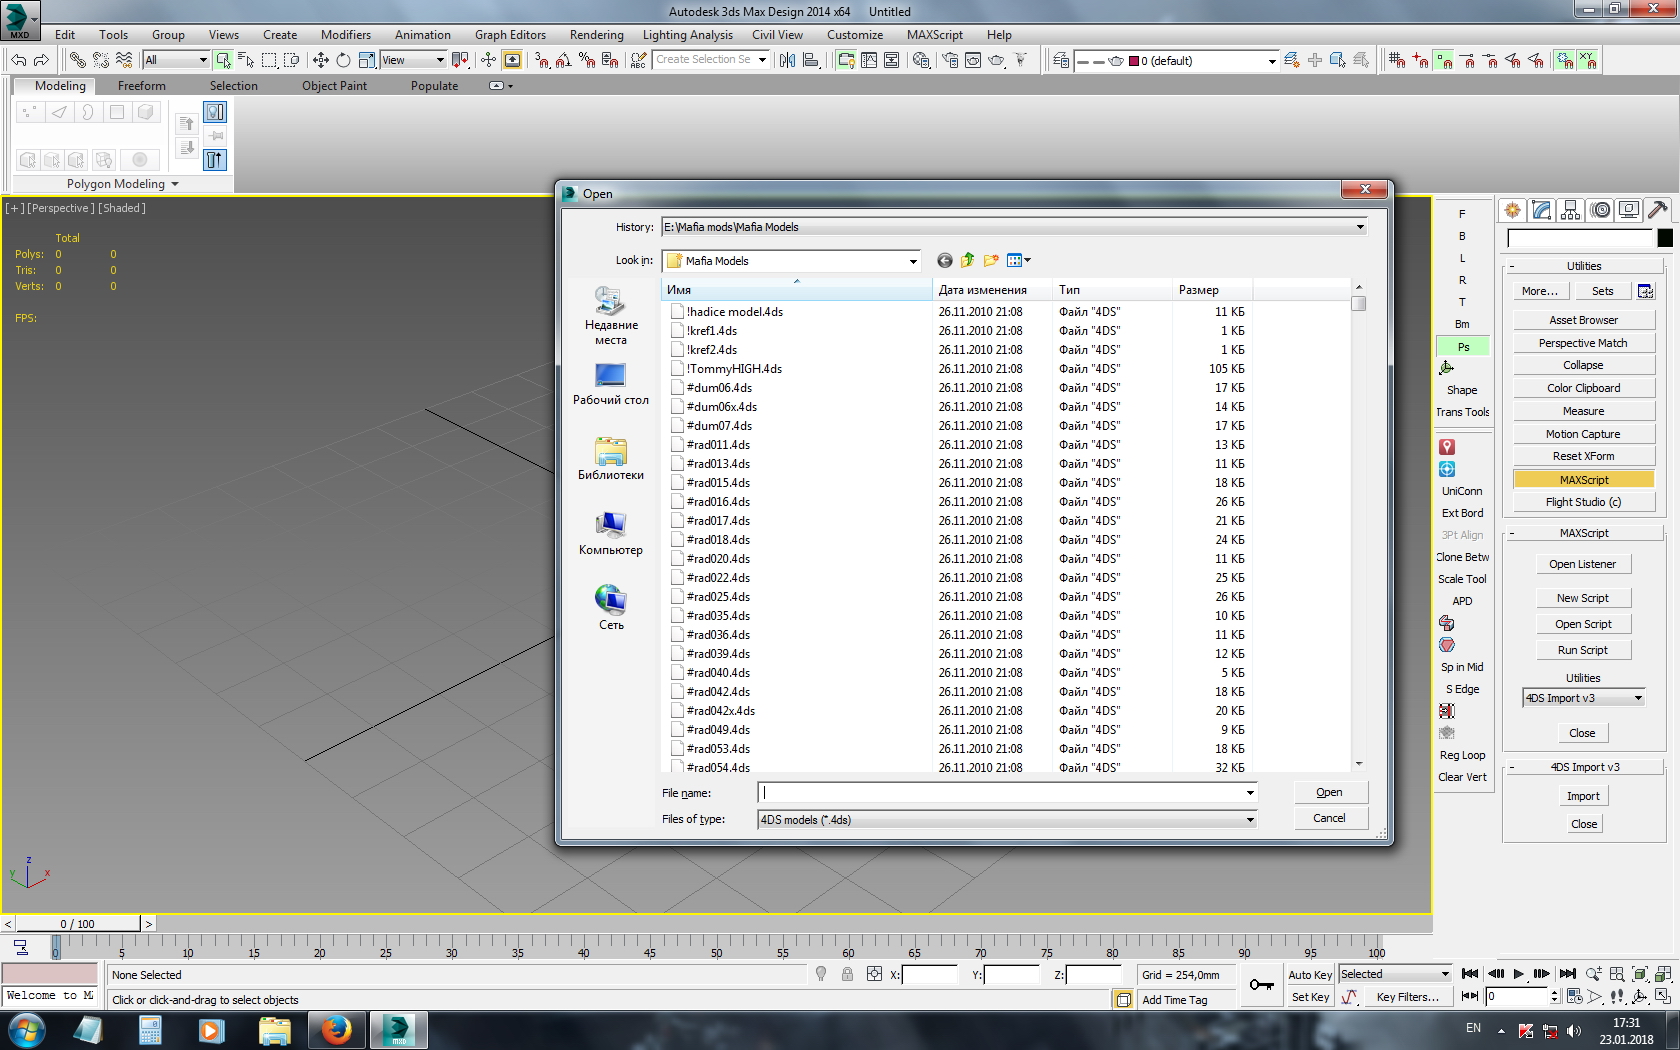The height and width of the screenshot is (1050, 1680).
Task: Click the Set Keys large key icon
Action: tap(1262, 985)
